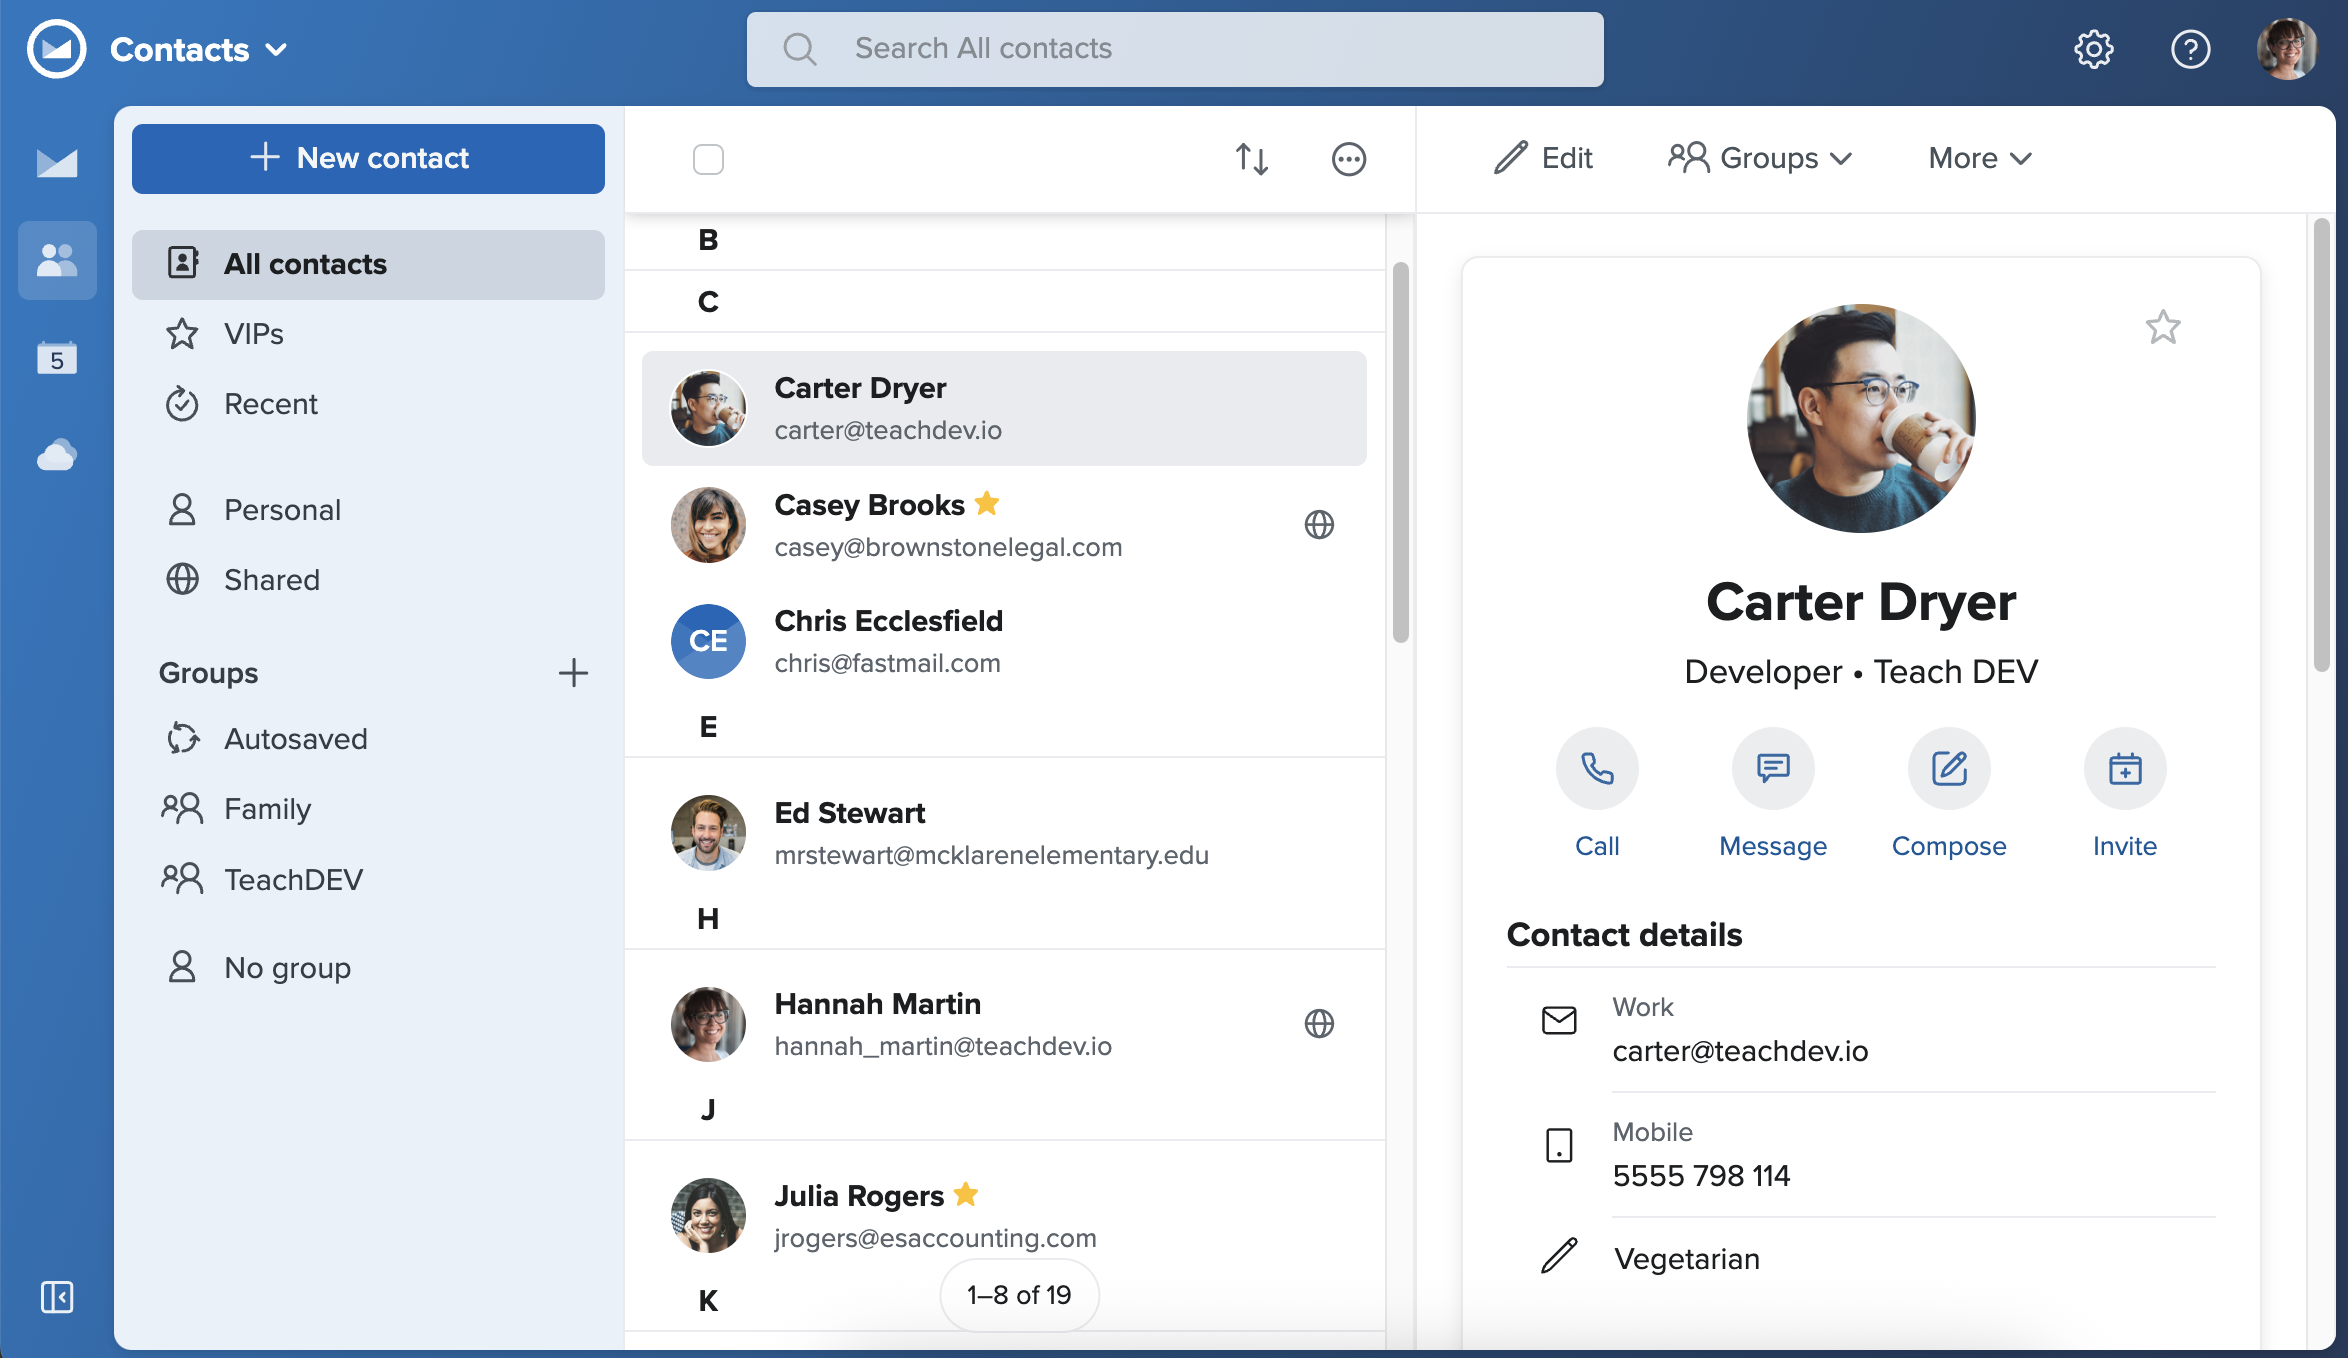The height and width of the screenshot is (1358, 2348).
Task: Open the Groups dropdown menu
Action: click(x=1760, y=158)
